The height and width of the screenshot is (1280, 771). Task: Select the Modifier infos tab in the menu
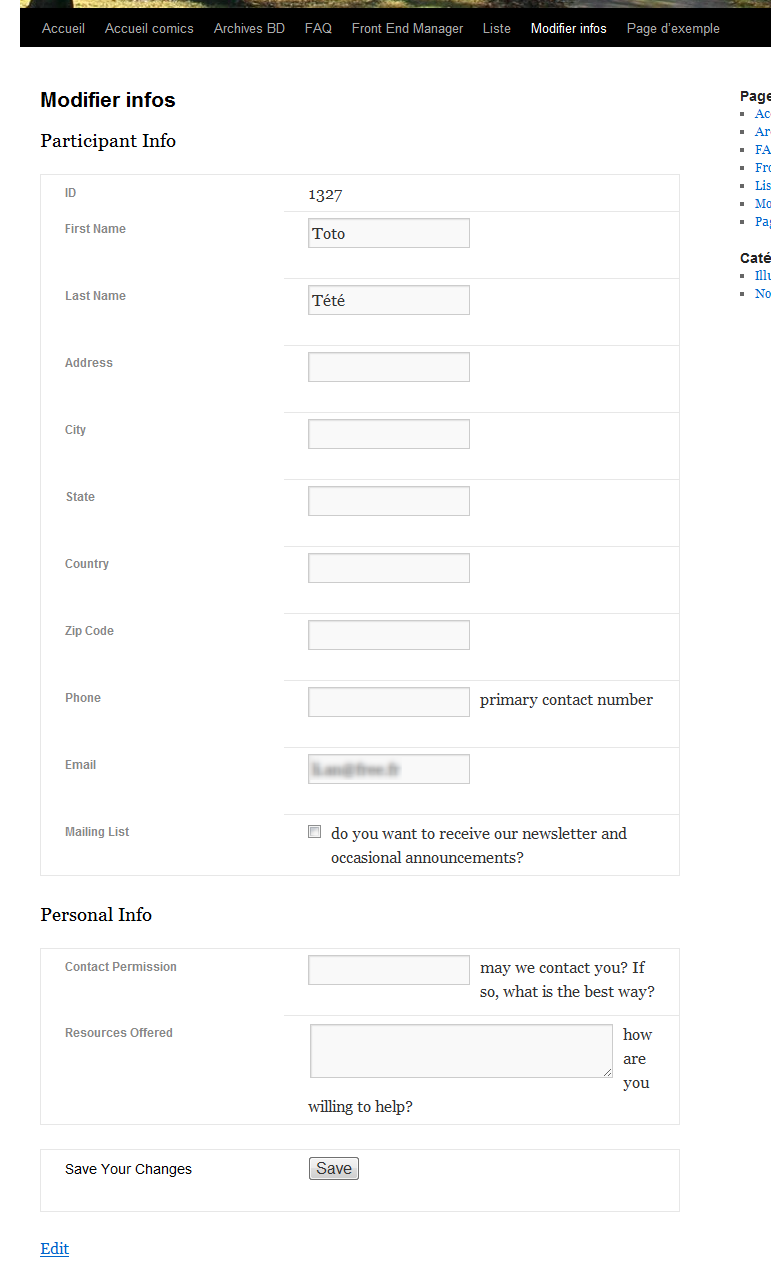[569, 28]
